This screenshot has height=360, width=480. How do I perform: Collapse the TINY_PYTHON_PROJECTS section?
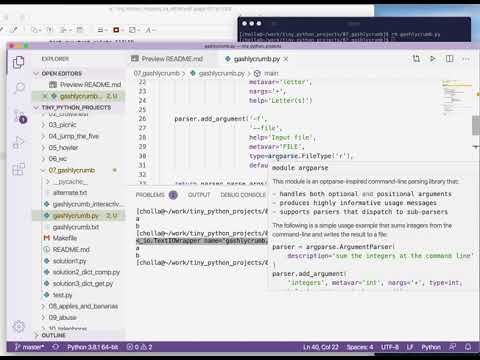tap(76, 107)
